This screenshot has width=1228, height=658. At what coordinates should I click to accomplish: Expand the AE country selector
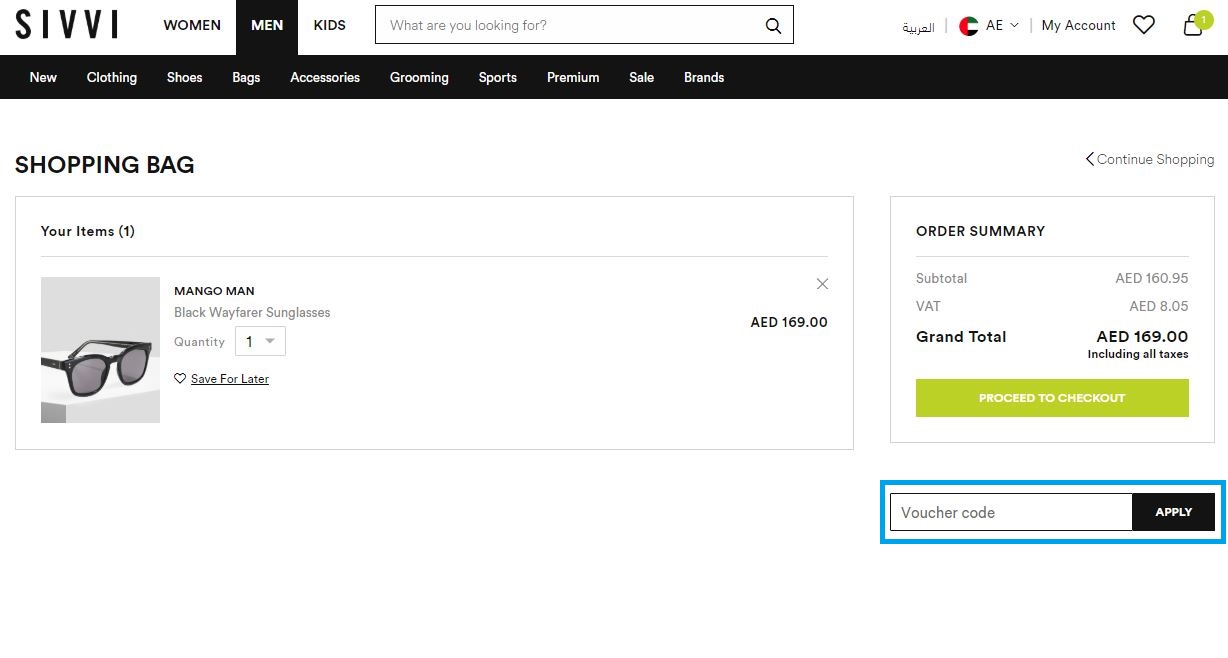click(x=1002, y=26)
